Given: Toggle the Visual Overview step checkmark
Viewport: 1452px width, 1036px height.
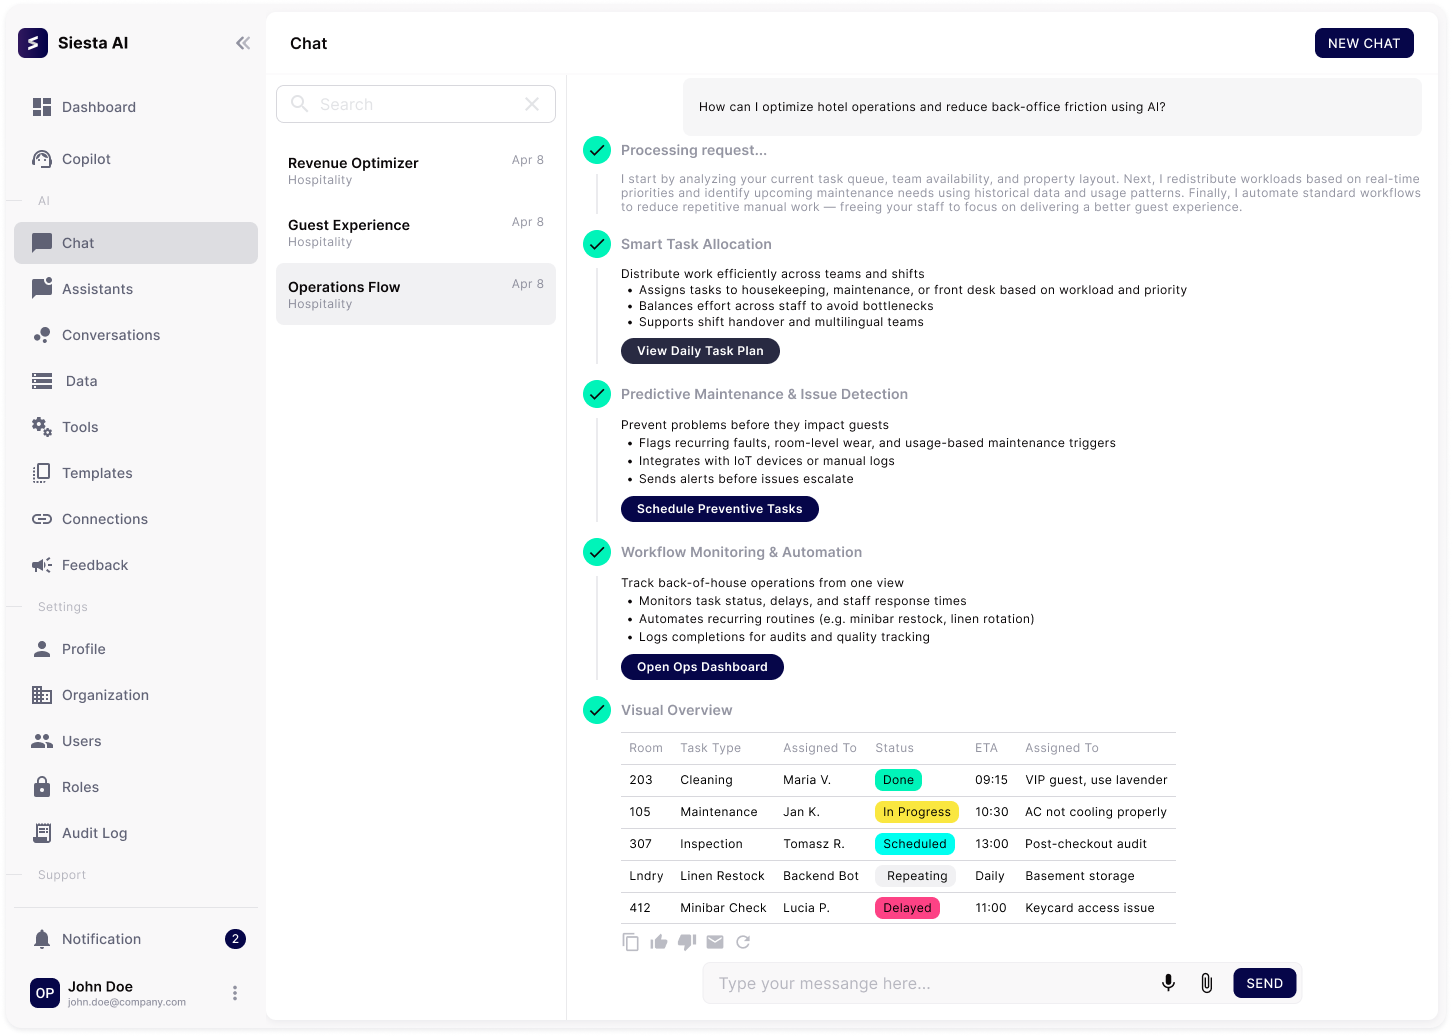Looking at the screenshot, I should point(597,710).
